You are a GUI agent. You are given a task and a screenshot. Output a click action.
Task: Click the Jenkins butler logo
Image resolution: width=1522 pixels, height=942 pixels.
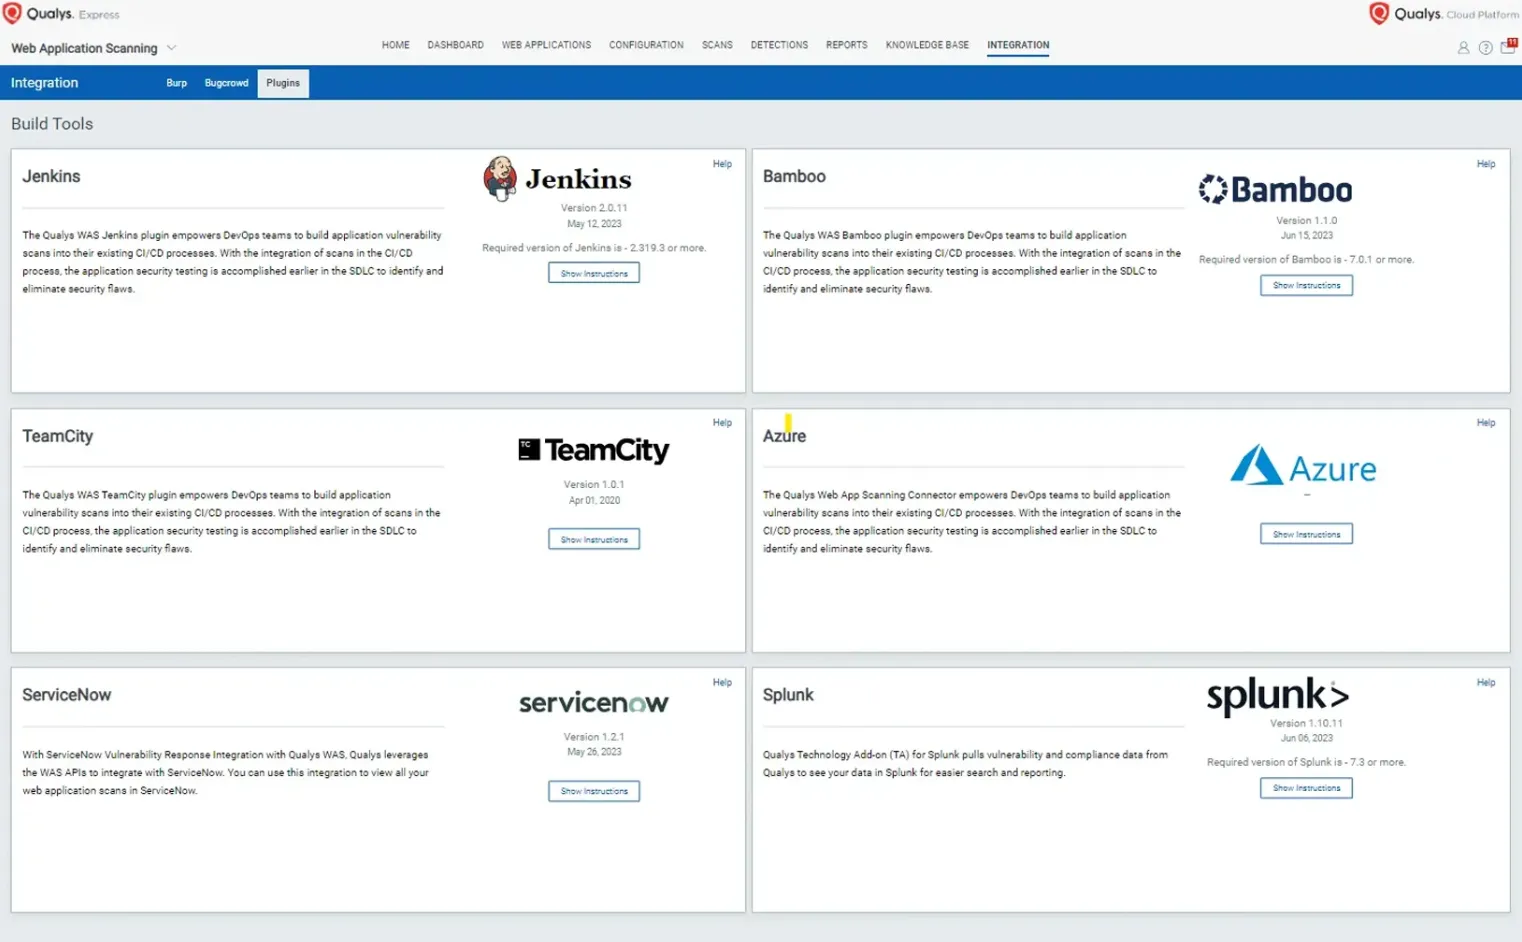pyautogui.click(x=500, y=178)
